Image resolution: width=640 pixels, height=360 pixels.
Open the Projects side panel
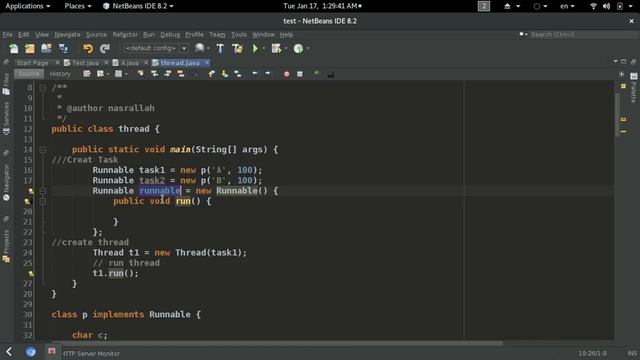[6, 246]
